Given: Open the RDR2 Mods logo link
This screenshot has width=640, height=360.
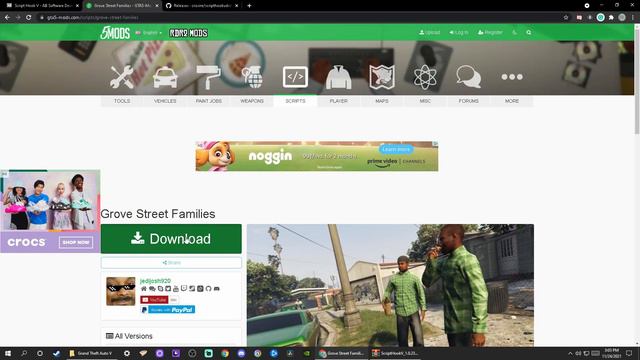Looking at the screenshot, I should coord(188,33).
